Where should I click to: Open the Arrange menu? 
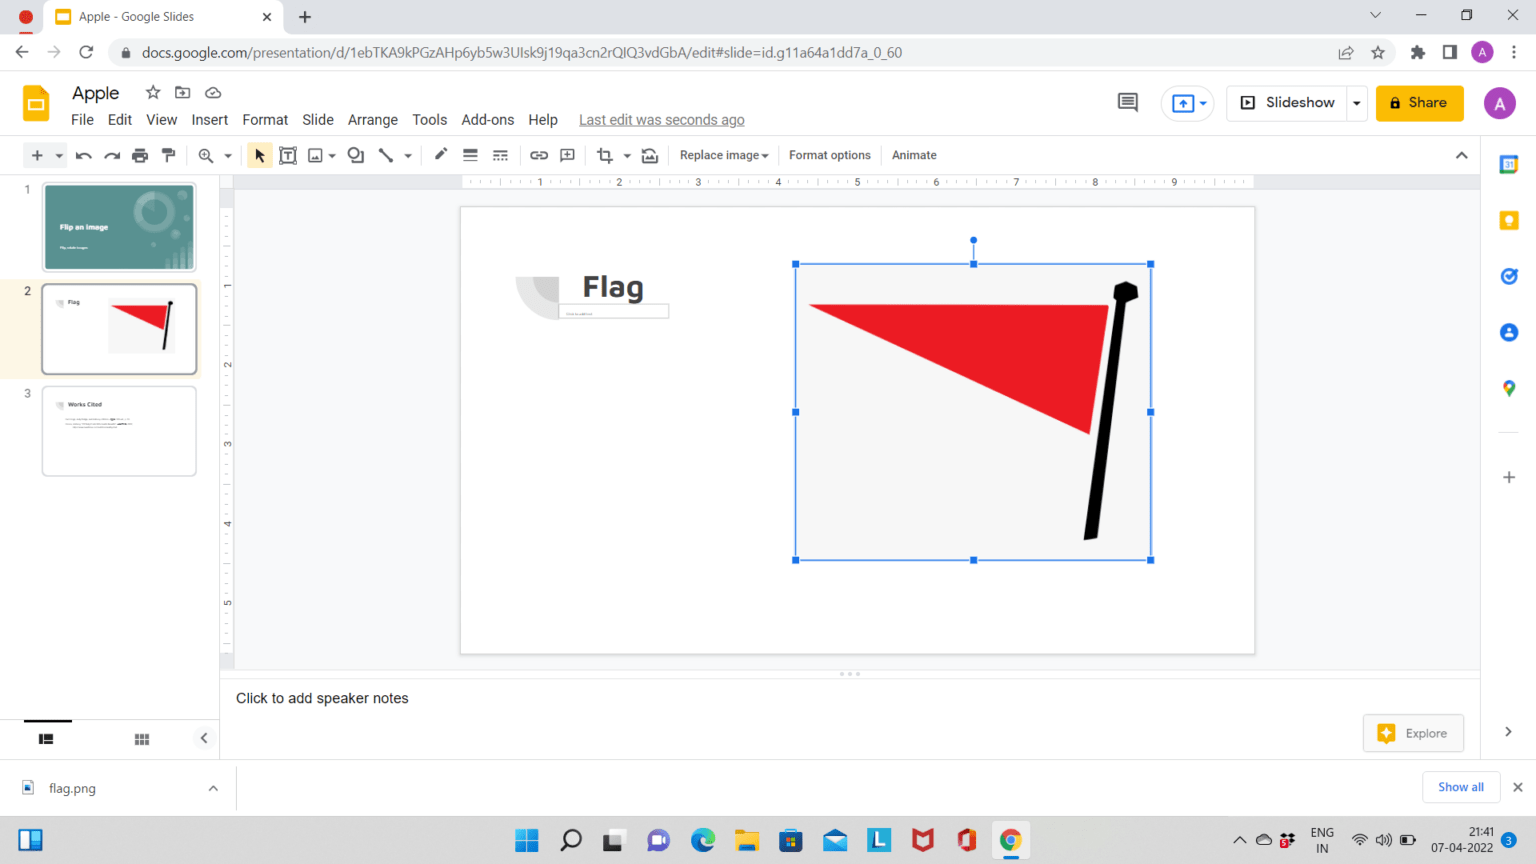(372, 119)
